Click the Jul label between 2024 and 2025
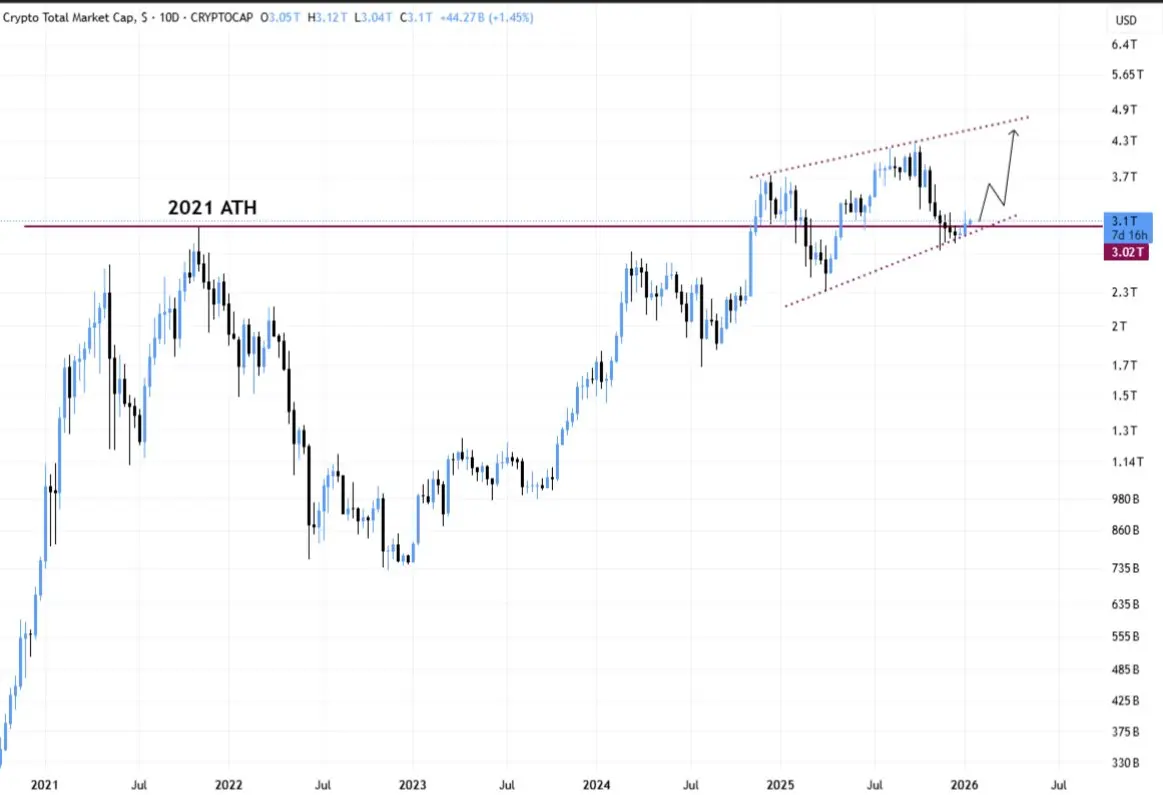Viewport: 1163px width, 795px height. coord(691,785)
